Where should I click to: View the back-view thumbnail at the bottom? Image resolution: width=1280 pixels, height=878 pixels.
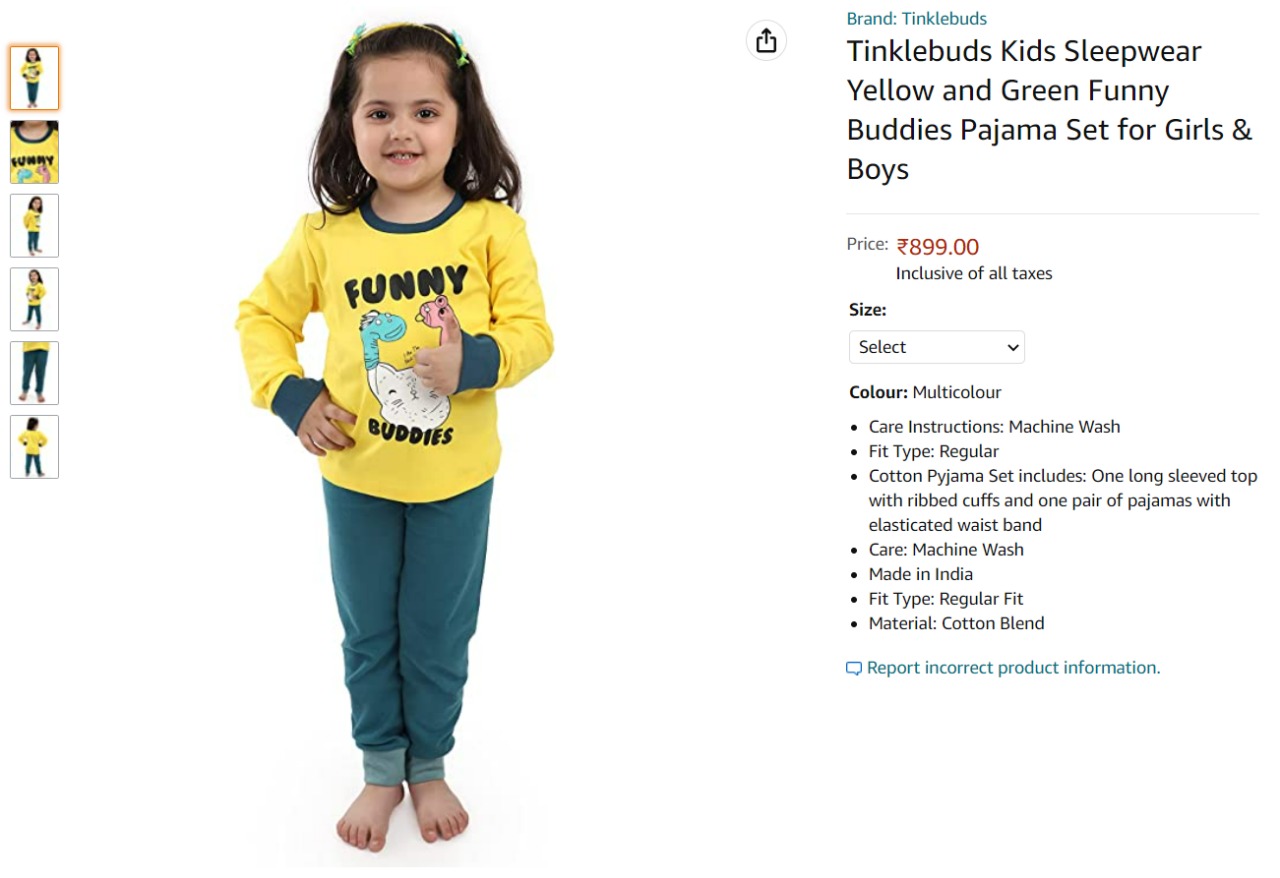click(34, 447)
